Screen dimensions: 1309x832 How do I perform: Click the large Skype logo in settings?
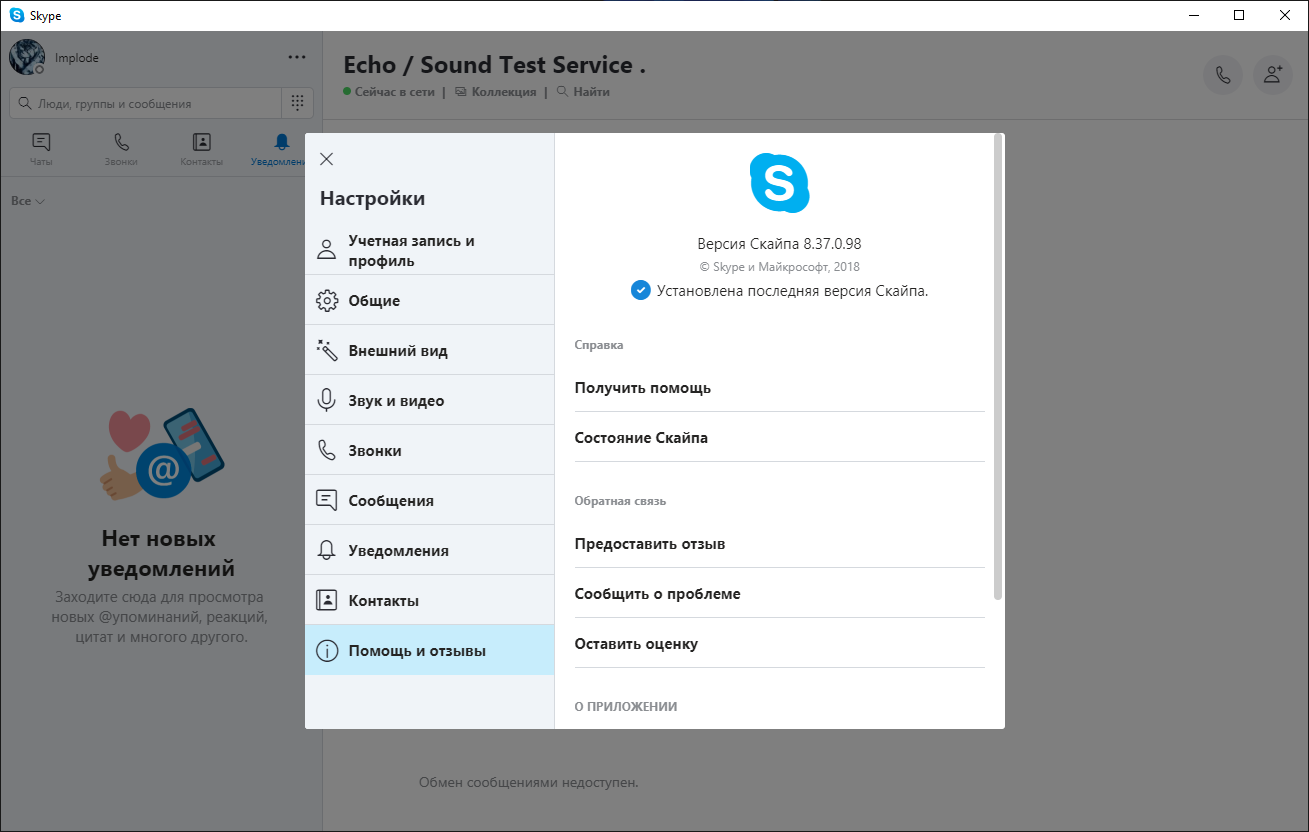tap(779, 183)
